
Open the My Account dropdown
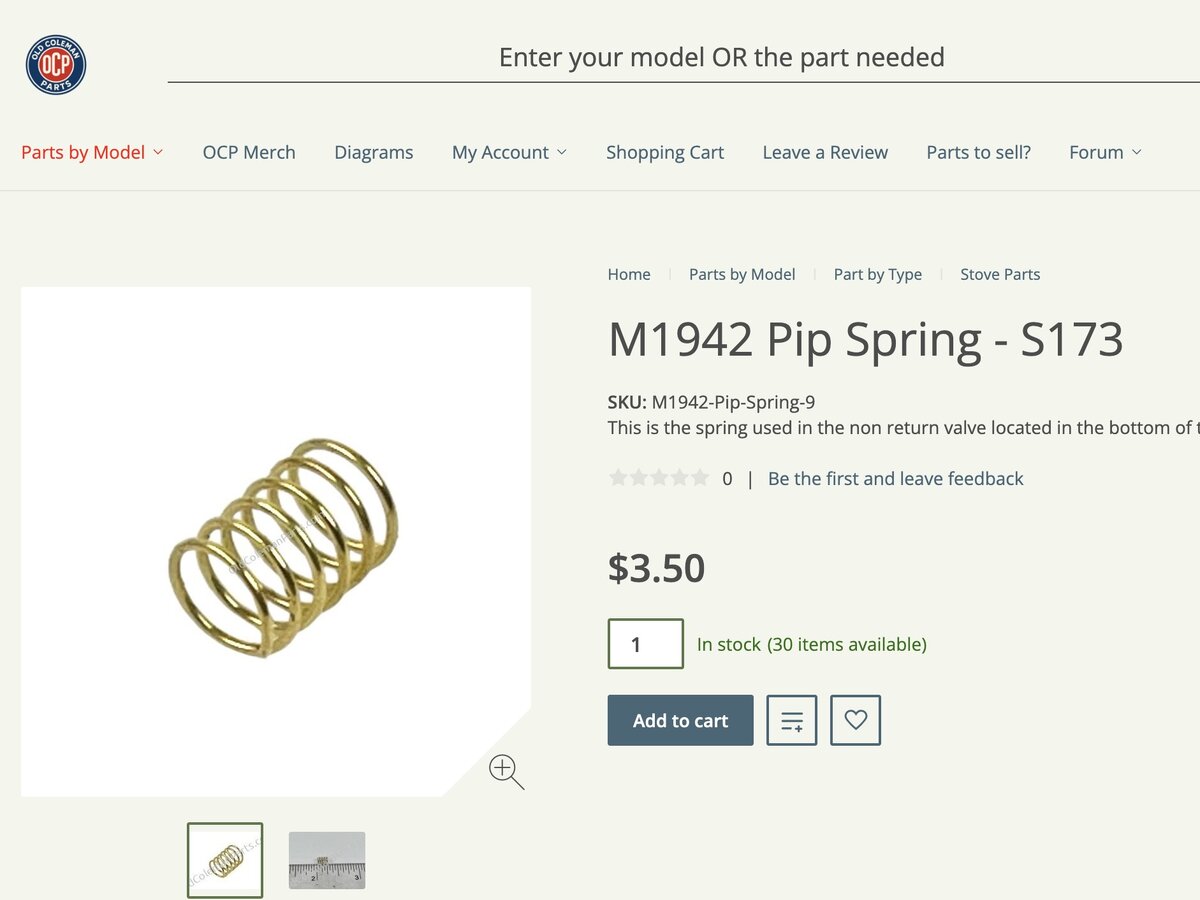pyautogui.click(x=509, y=152)
